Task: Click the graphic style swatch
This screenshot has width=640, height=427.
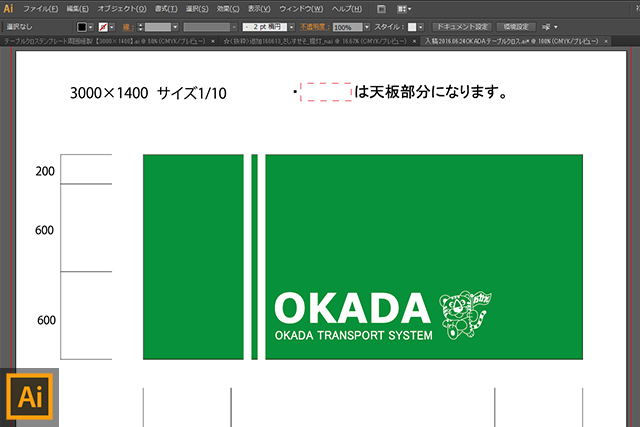Action: (x=412, y=27)
